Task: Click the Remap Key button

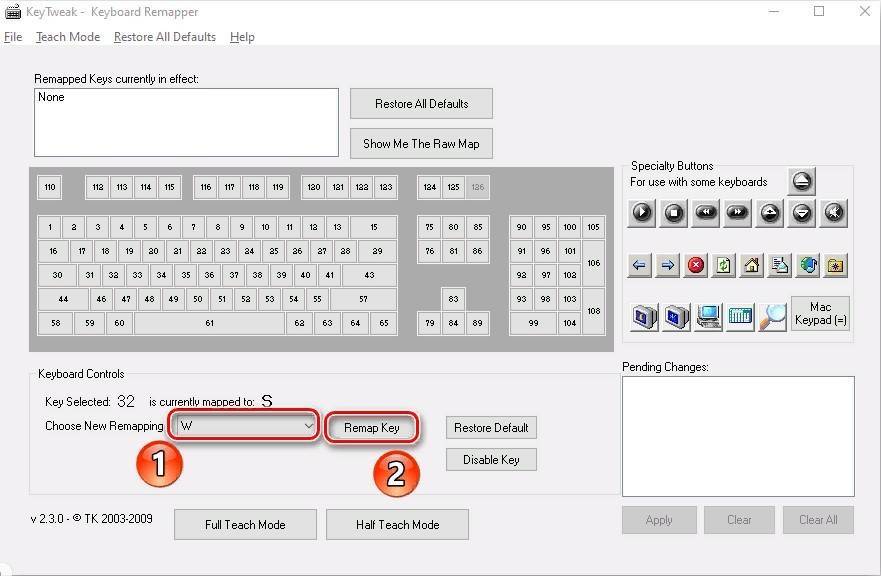Action: pyautogui.click(x=371, y=427)
